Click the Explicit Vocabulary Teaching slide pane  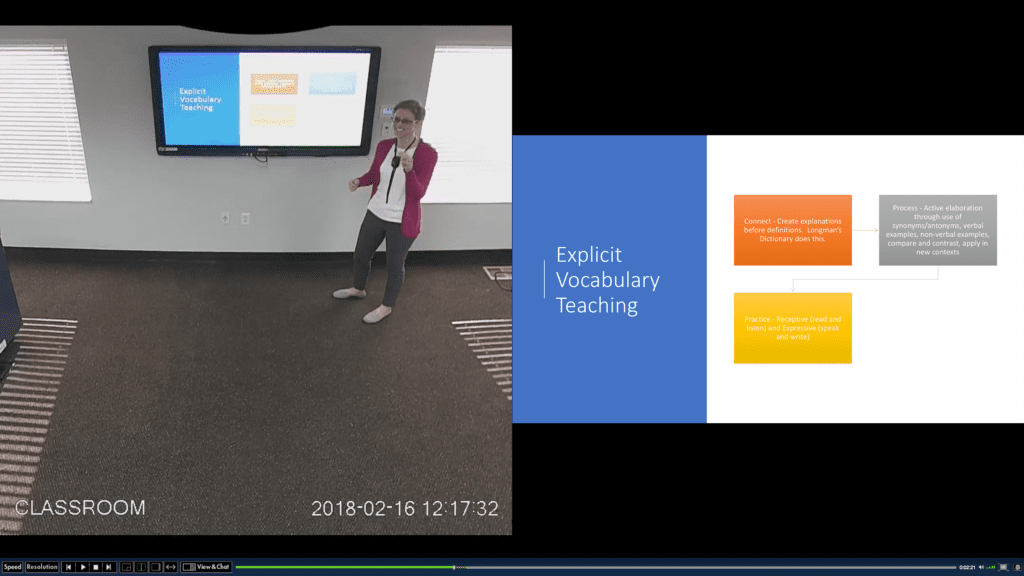point(770,280)
